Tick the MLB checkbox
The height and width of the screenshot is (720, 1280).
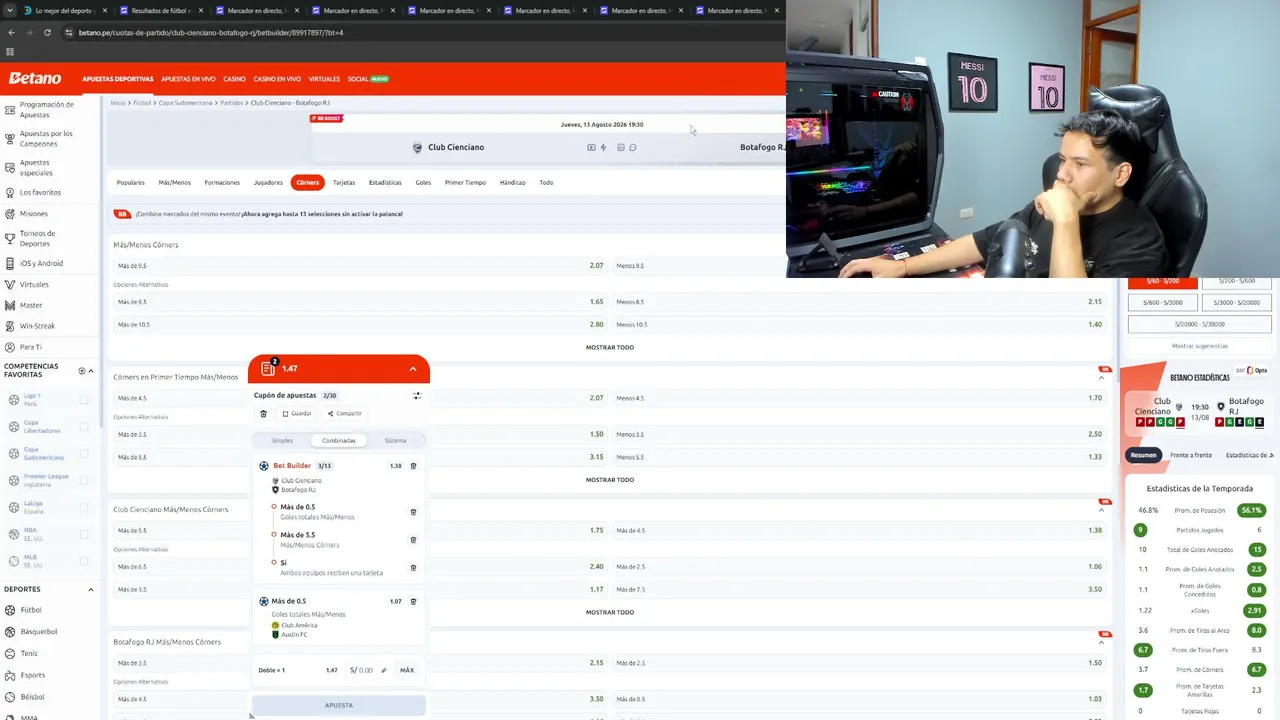click(84, 561)
